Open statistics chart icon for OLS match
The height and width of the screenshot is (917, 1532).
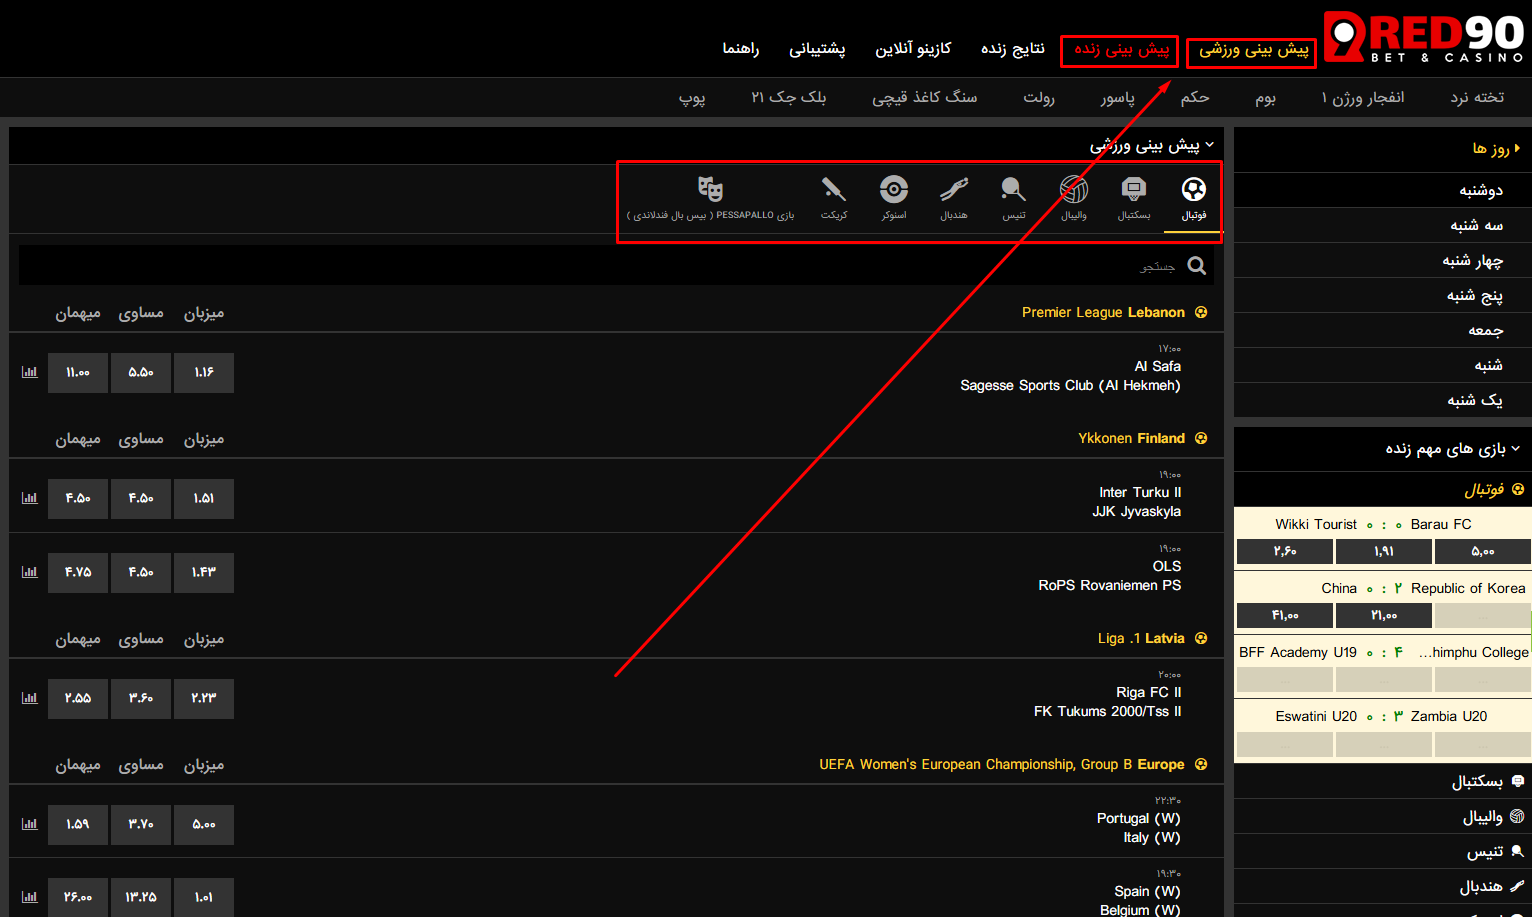(30, 572)
